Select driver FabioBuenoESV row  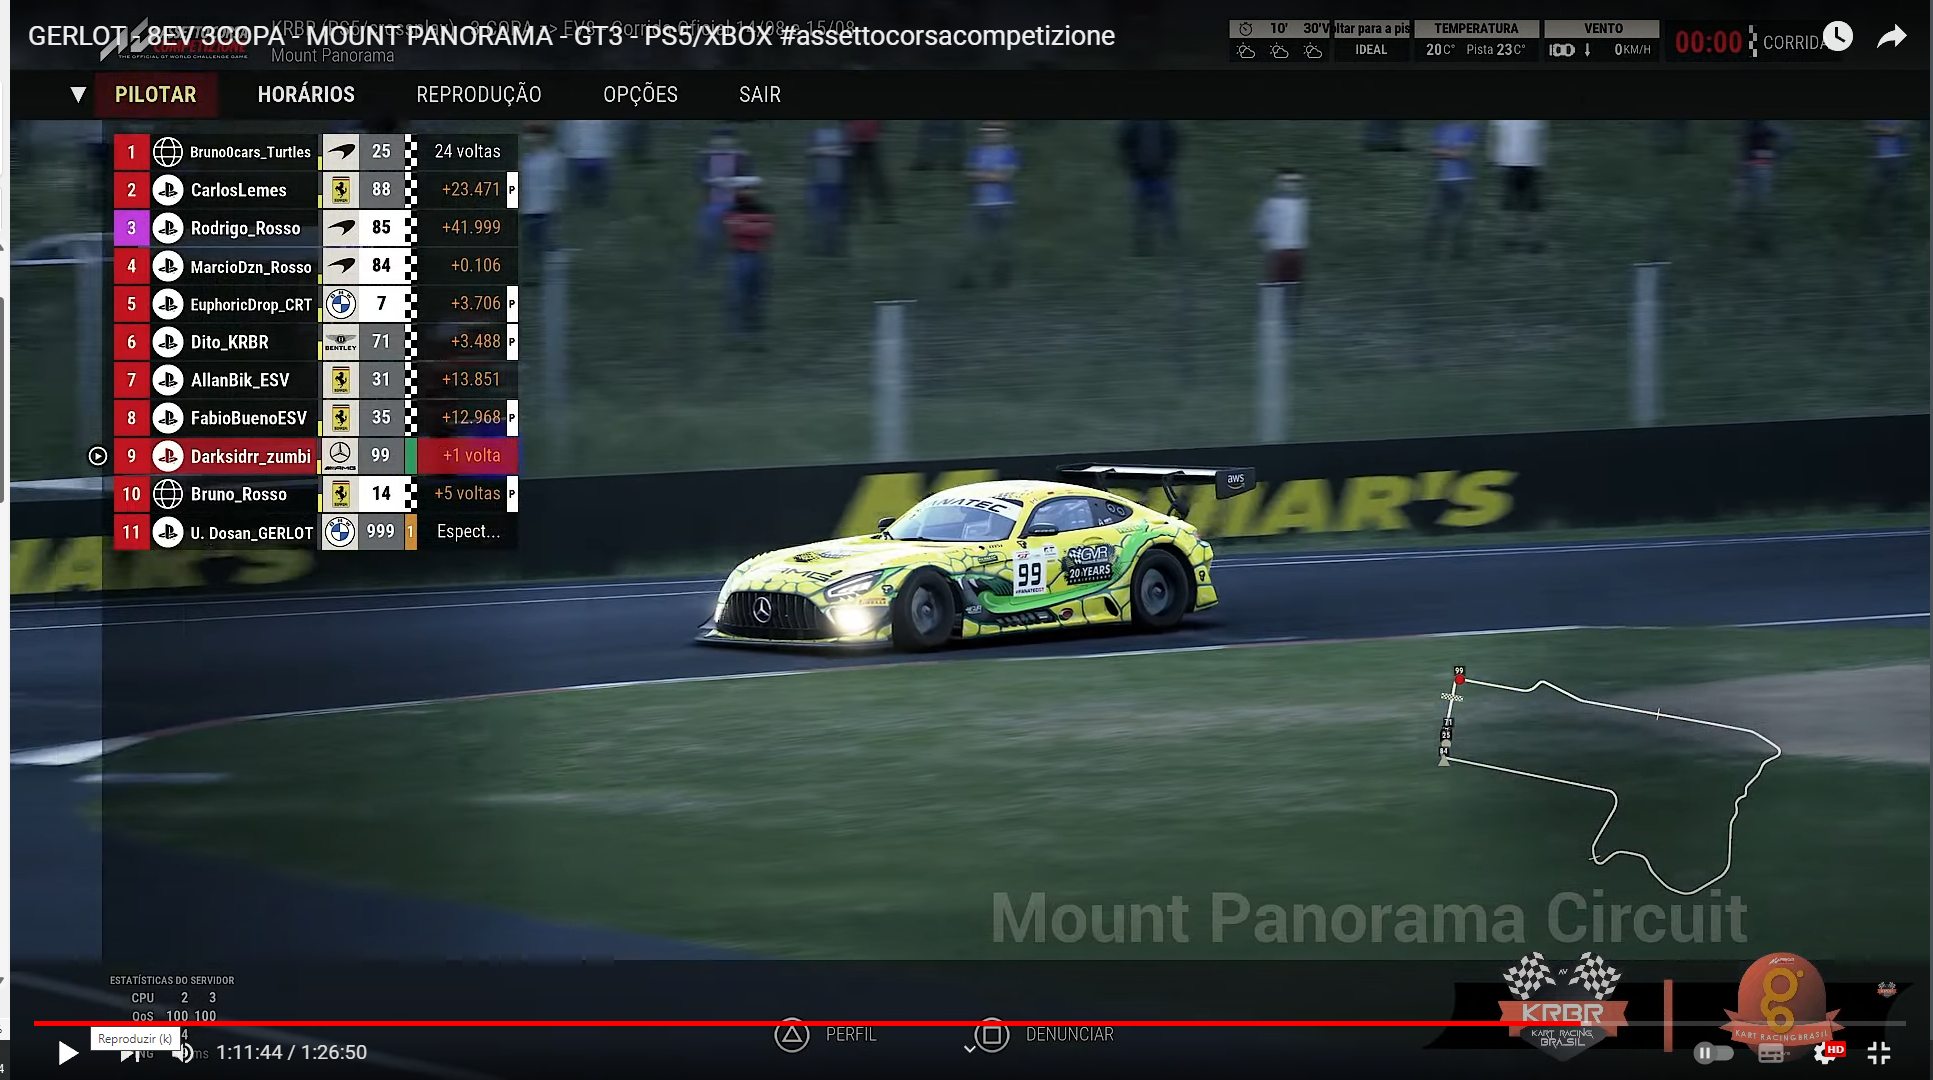[315, 418]
